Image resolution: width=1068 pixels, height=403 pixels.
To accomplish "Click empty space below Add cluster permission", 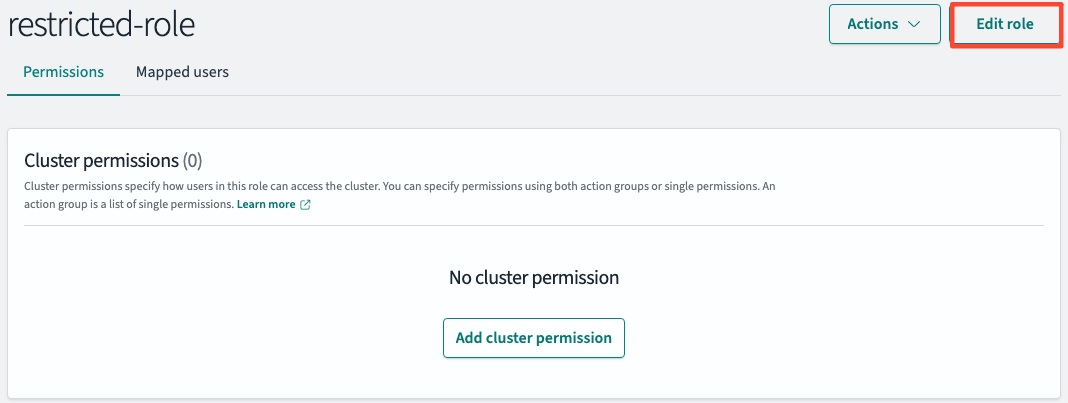I will click(533, 376).
